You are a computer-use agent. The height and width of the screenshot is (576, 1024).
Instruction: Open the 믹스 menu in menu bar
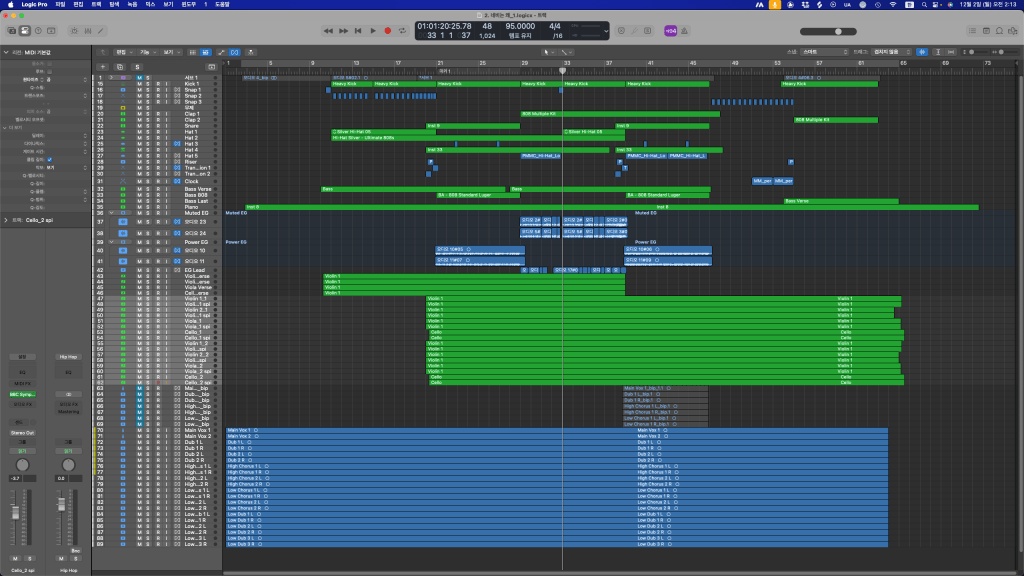pyautogui.click(x=149, y=5)
